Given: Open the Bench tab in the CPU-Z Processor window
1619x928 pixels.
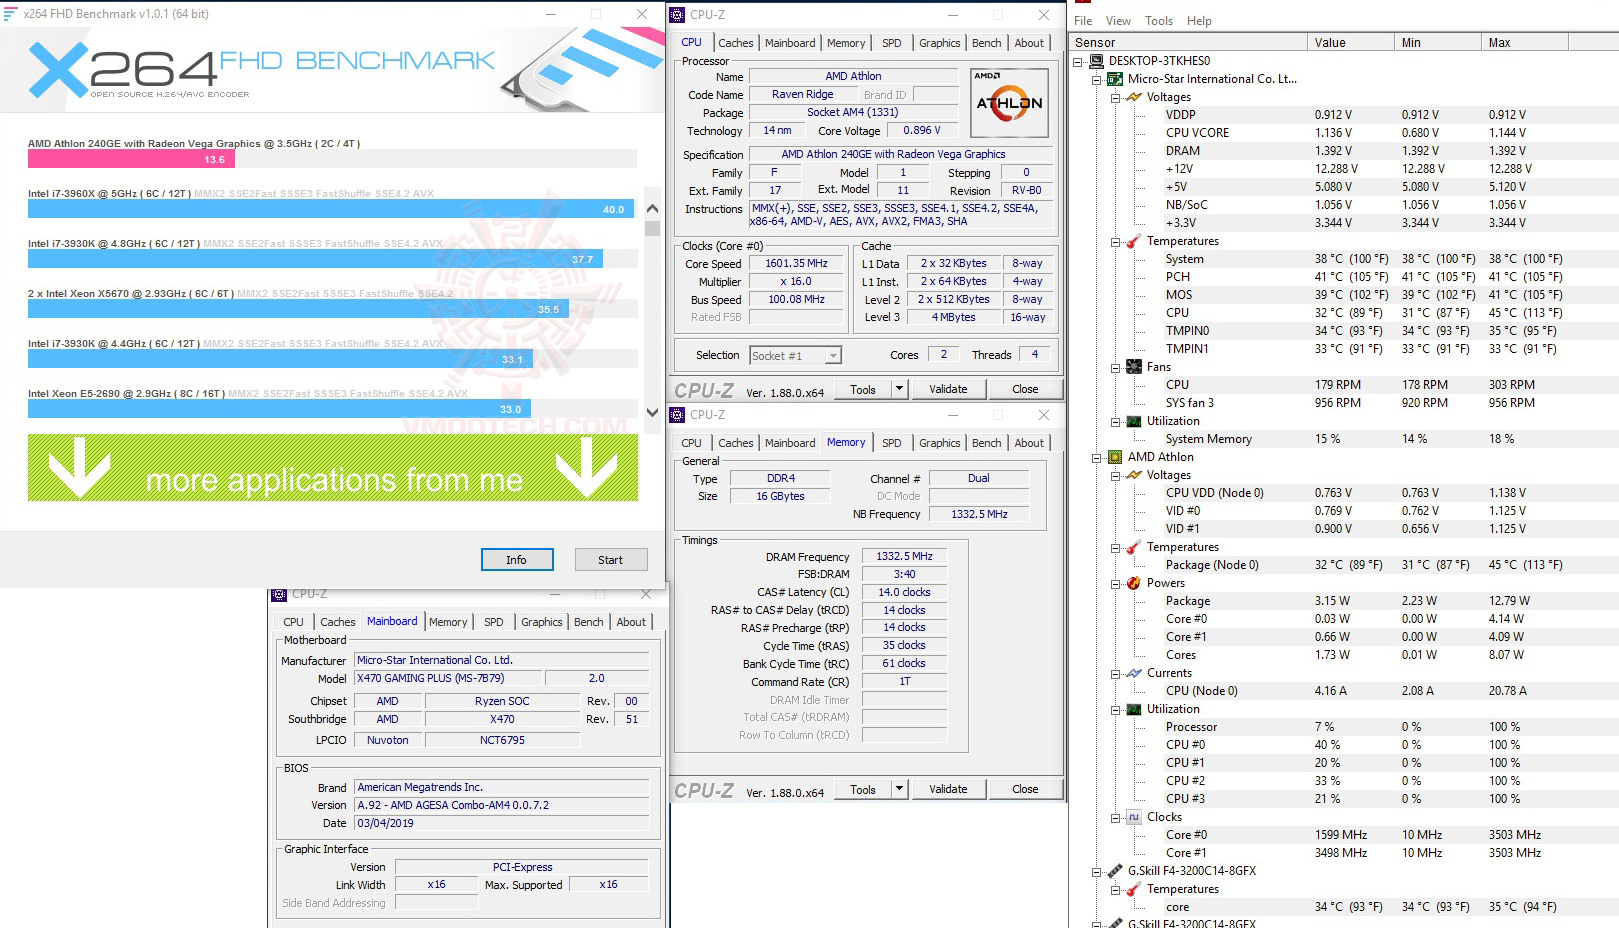Looking at the screenshot, I should pyautogui.click(x=987, y=43).
